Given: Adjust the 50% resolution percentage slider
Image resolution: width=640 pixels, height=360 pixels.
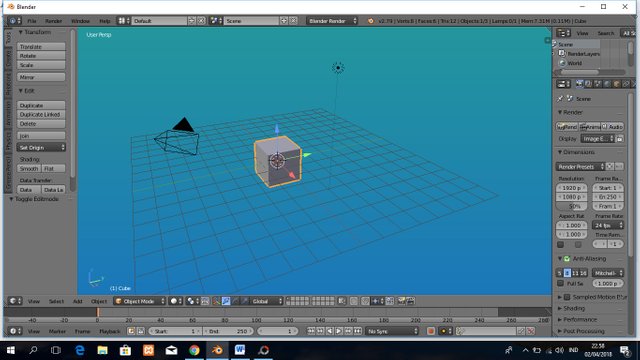Looking at the screenshot, I should coord(572,206).
